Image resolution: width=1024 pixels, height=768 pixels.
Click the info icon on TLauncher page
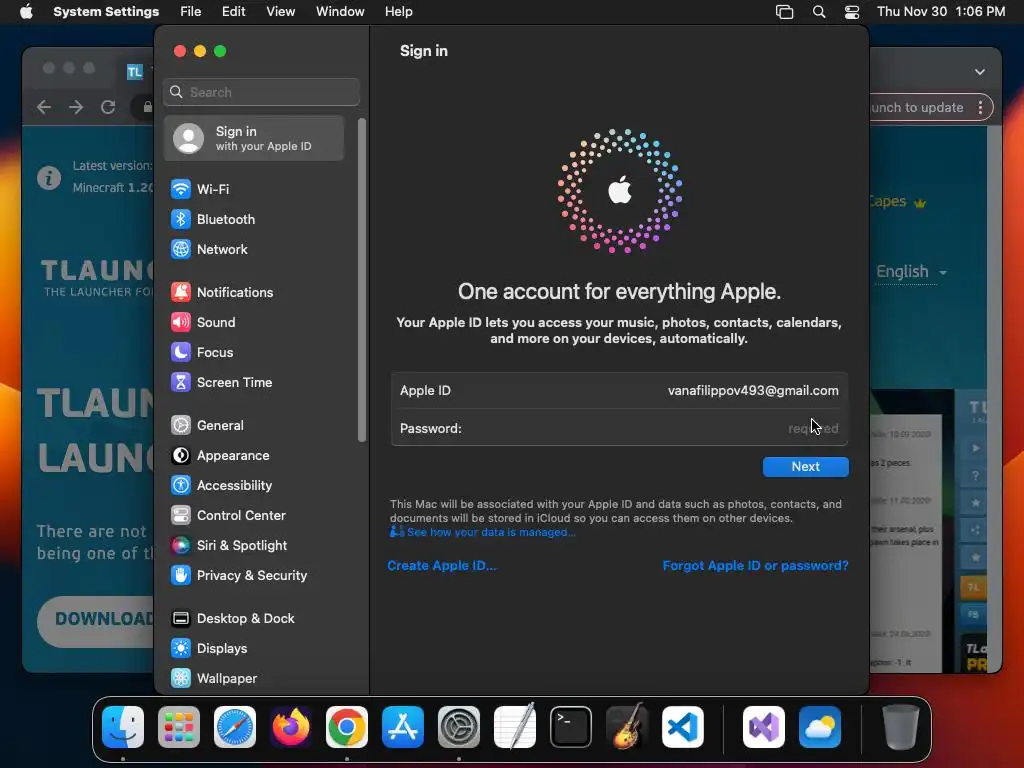click(x=49, y=177)
